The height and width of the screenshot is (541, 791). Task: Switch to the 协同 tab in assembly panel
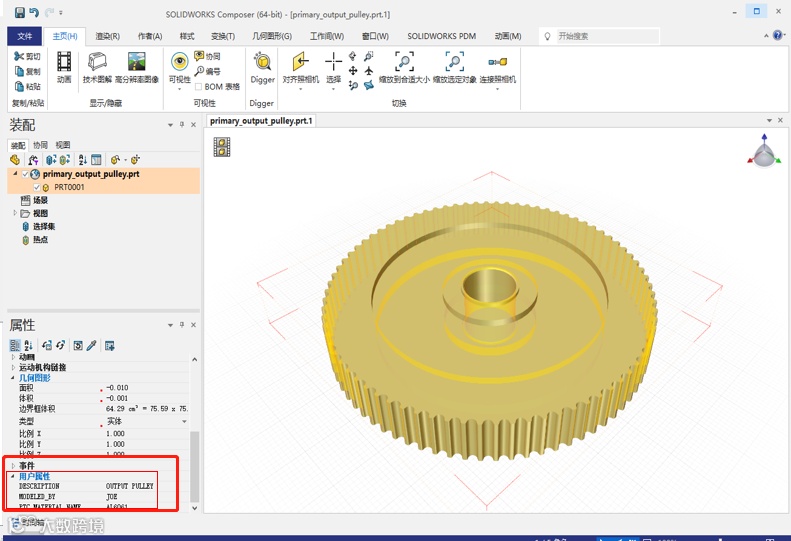coord(40,145)
